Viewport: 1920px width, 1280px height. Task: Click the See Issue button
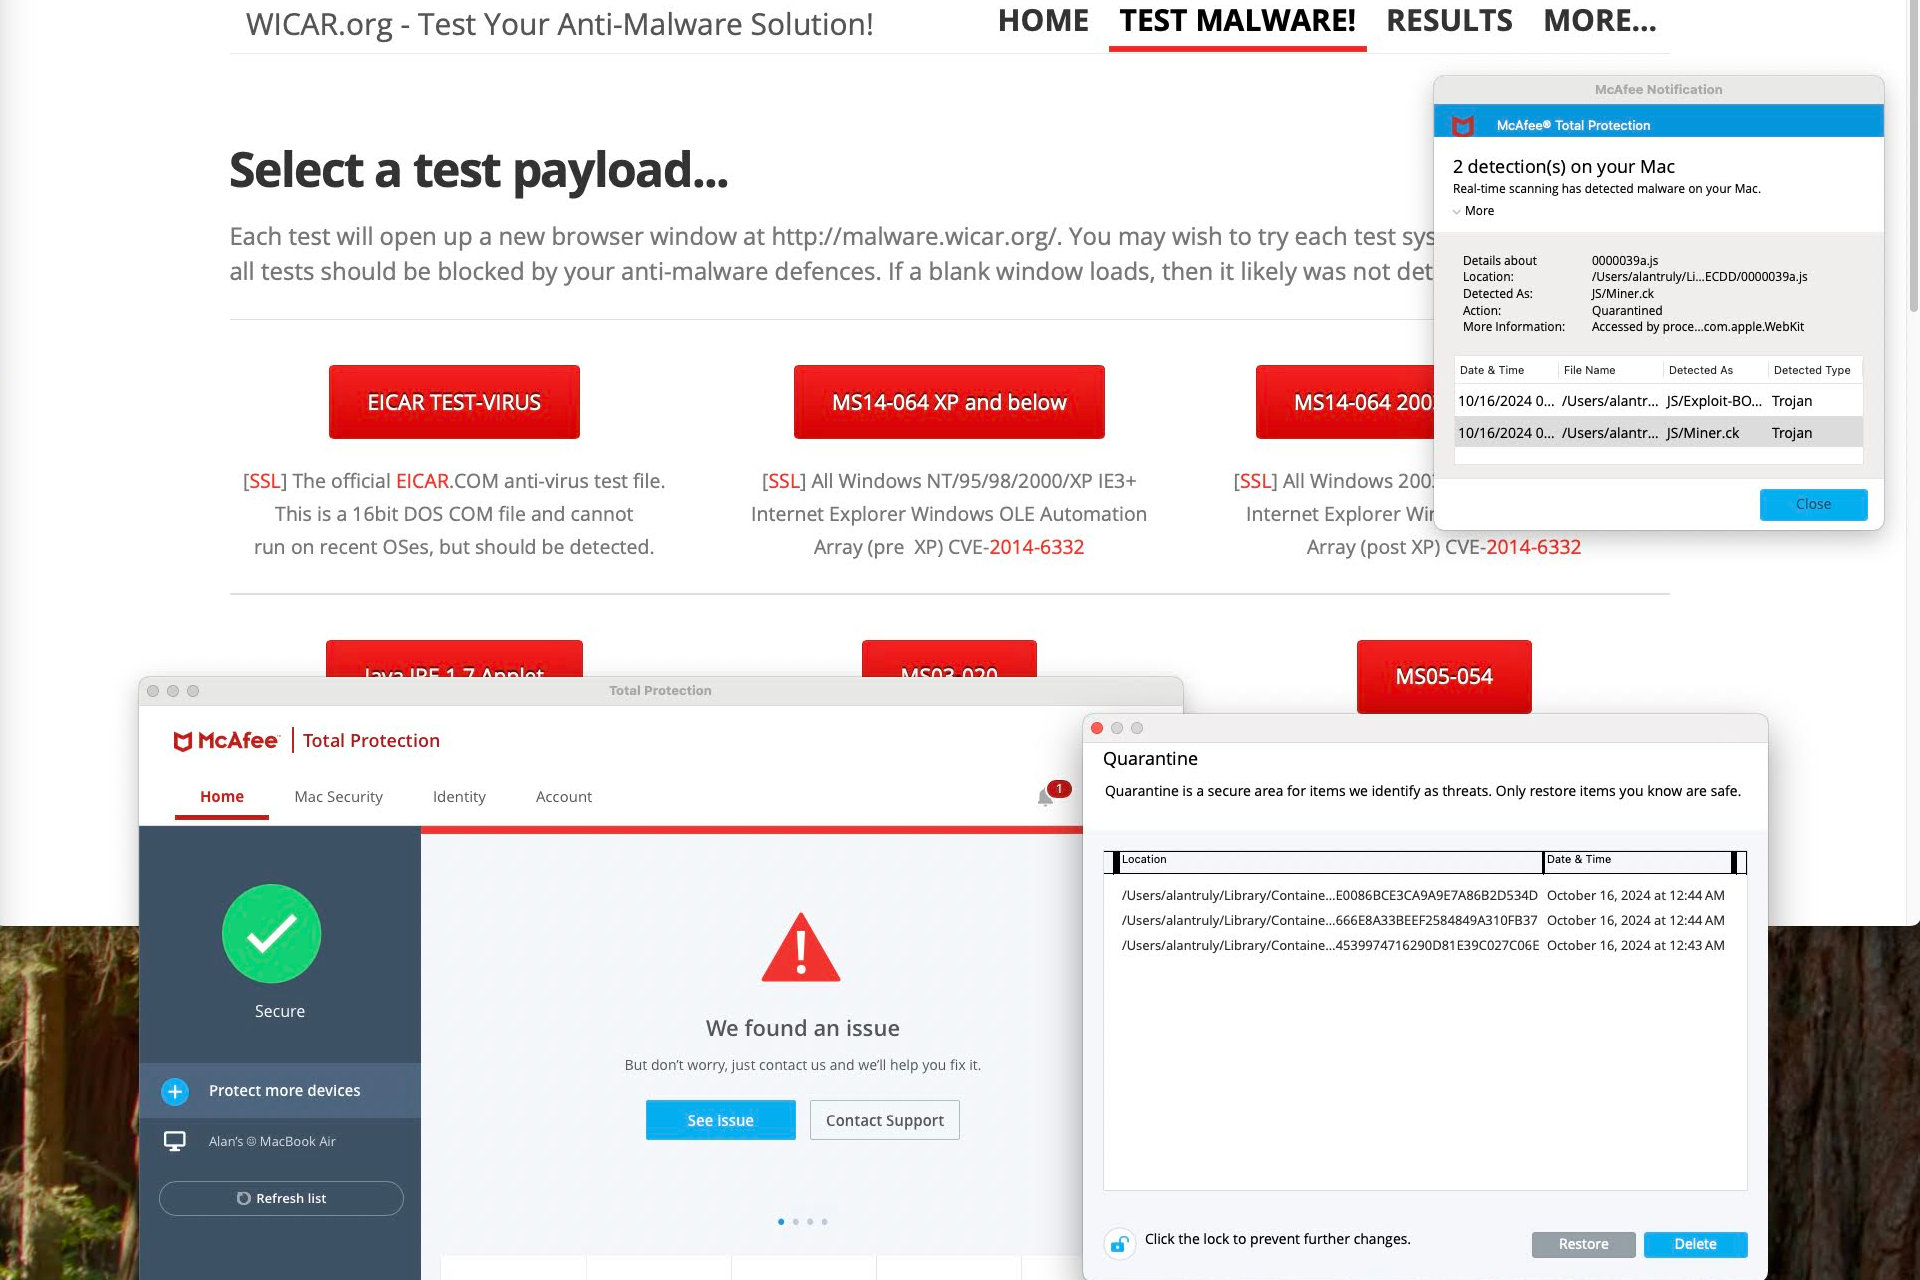[x=721, y=1120]
